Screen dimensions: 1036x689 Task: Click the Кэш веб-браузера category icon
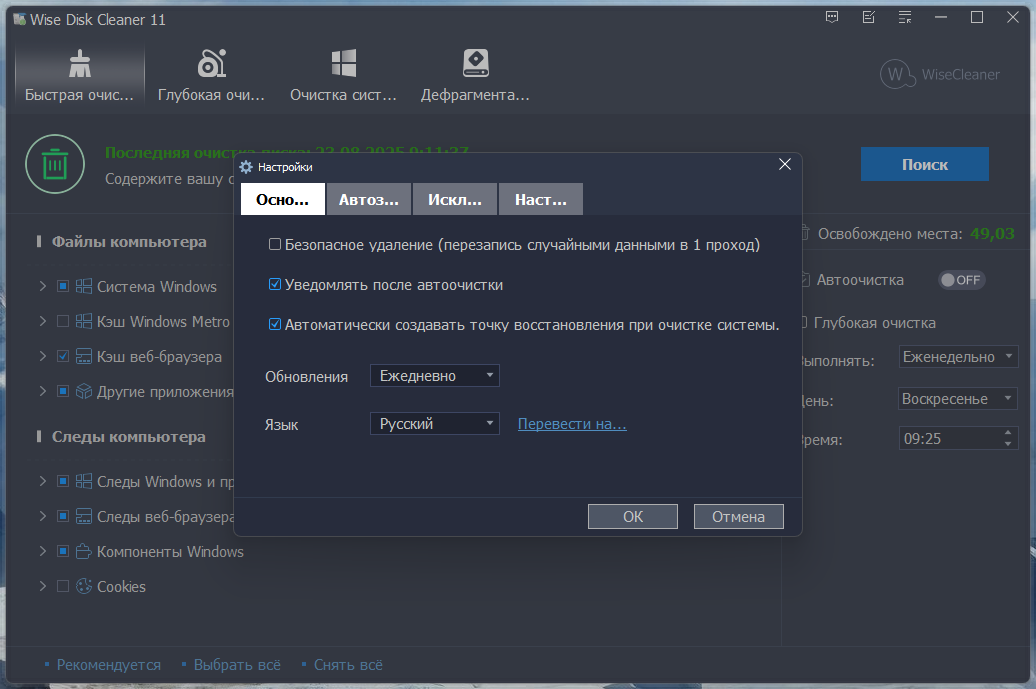[x=84, y=356]
